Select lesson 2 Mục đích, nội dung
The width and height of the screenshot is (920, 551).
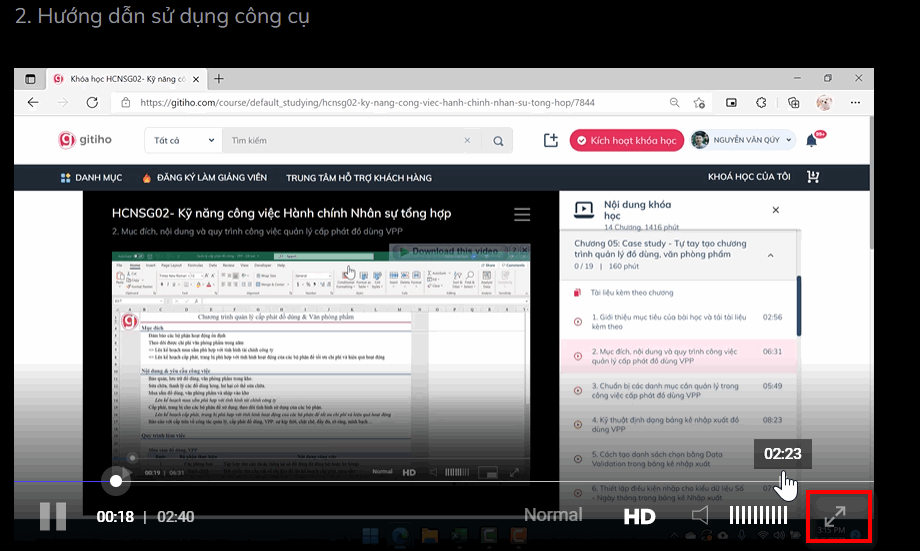(x=678, y=356)
